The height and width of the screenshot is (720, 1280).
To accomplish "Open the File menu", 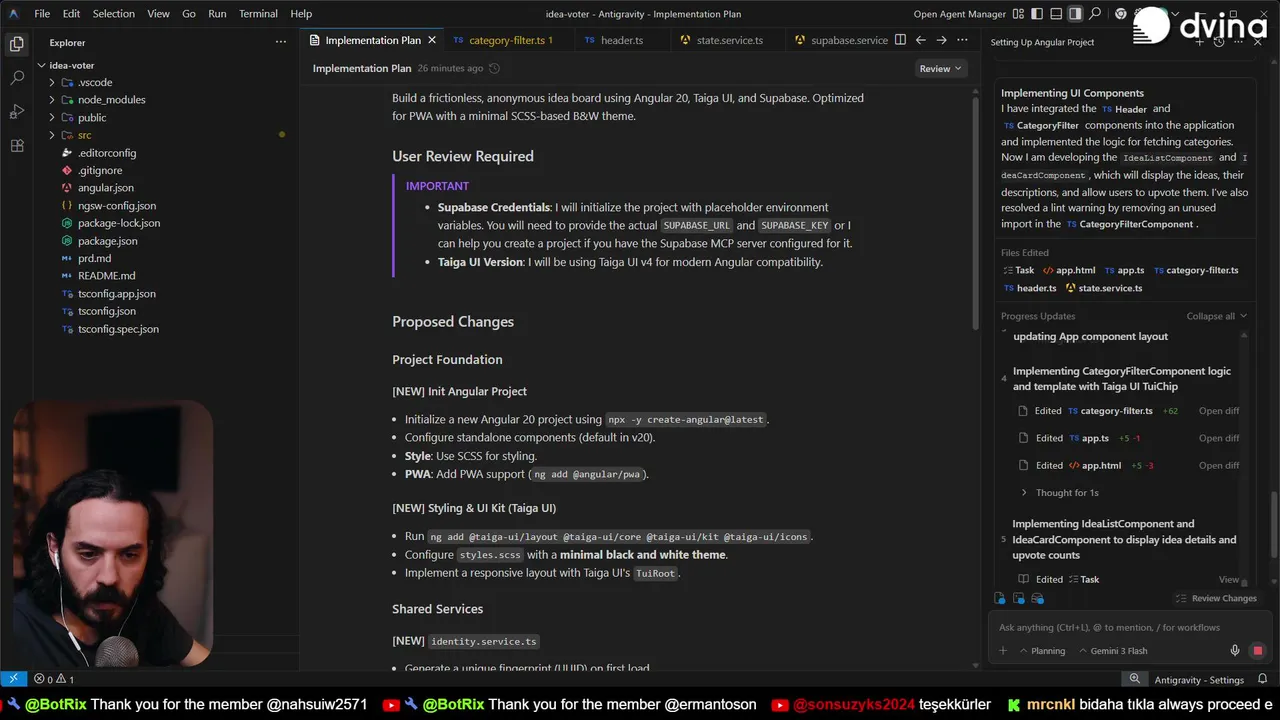I will click(x=42, y=14).
